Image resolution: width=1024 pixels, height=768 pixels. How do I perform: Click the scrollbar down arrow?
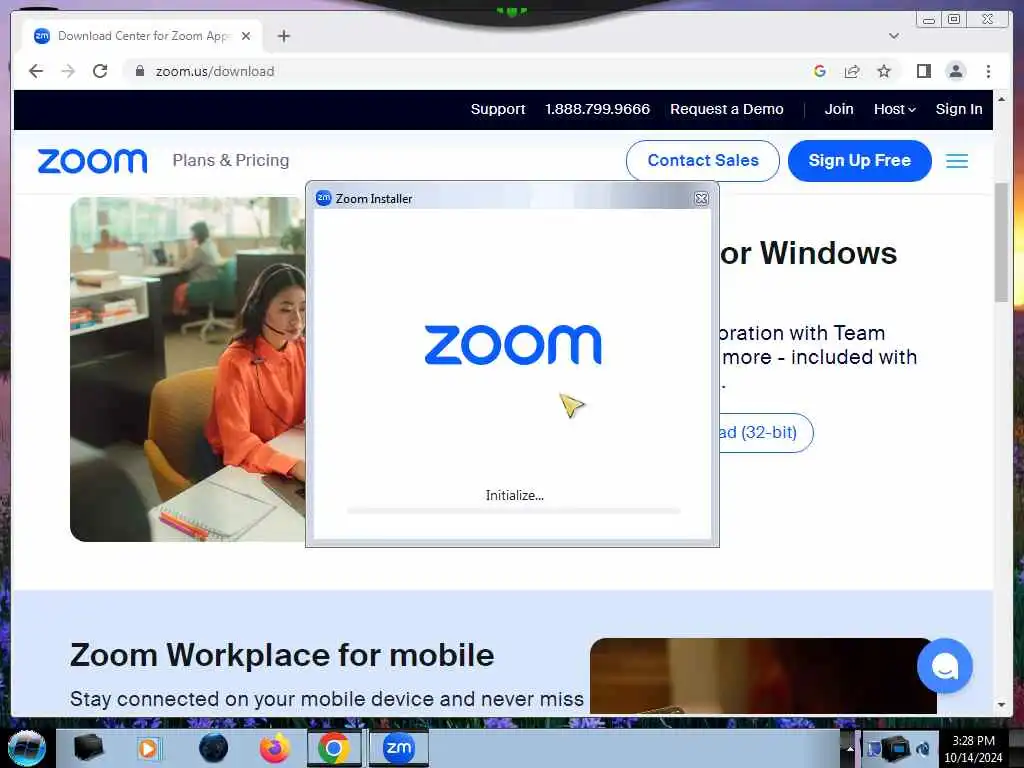click(1001, 705)
